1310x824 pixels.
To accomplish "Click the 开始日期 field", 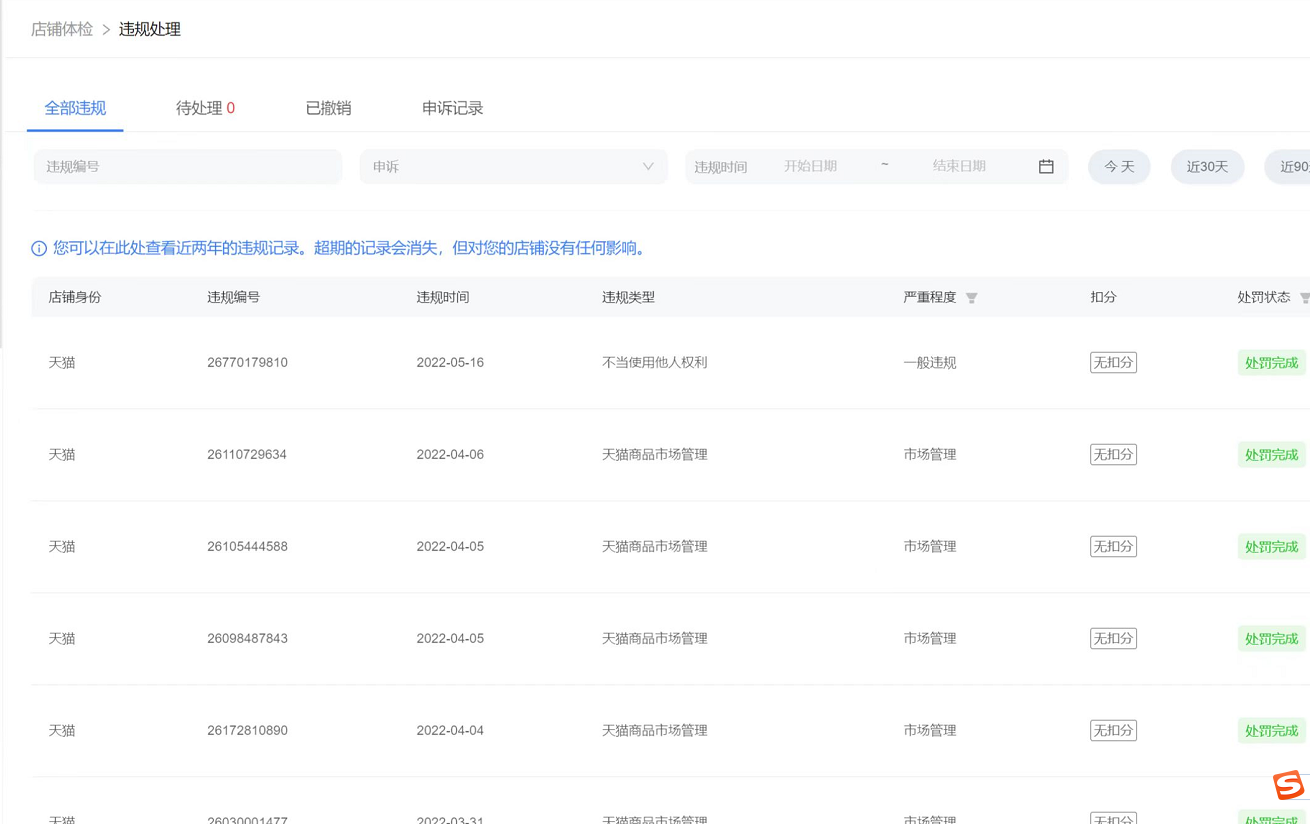I will (x=811, y=167).
